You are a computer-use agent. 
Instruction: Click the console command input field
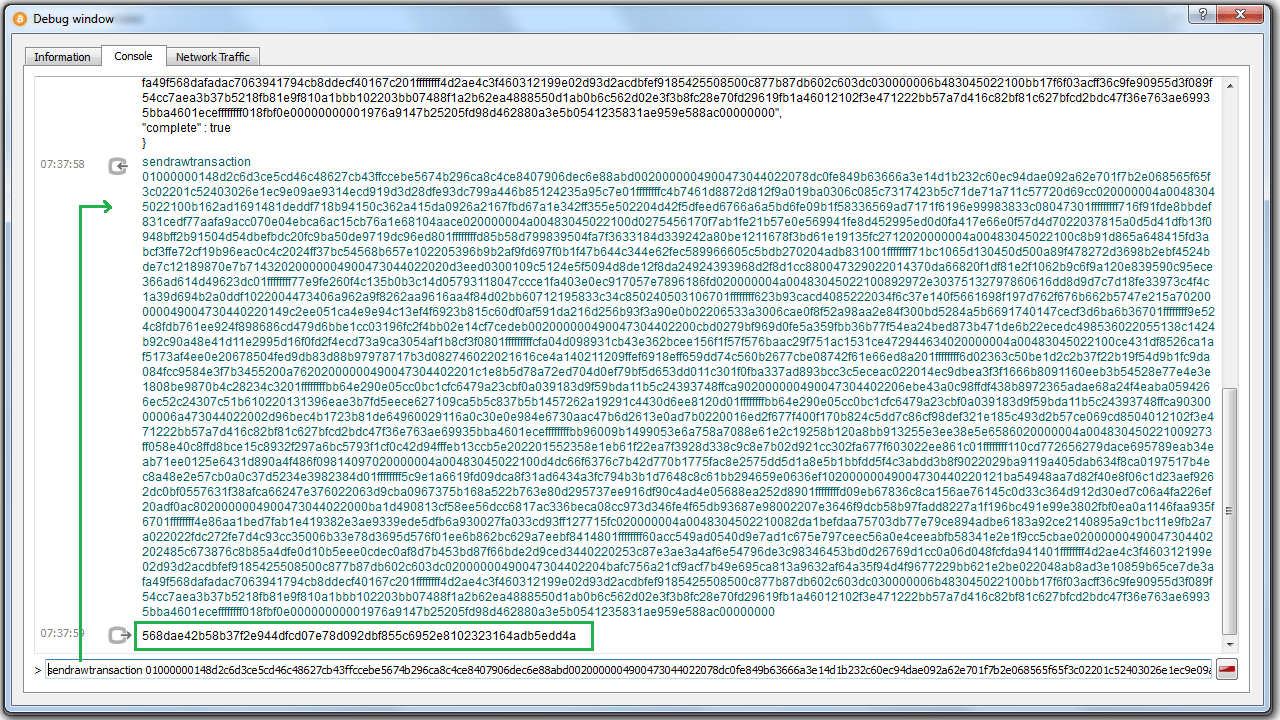(628, 670)
